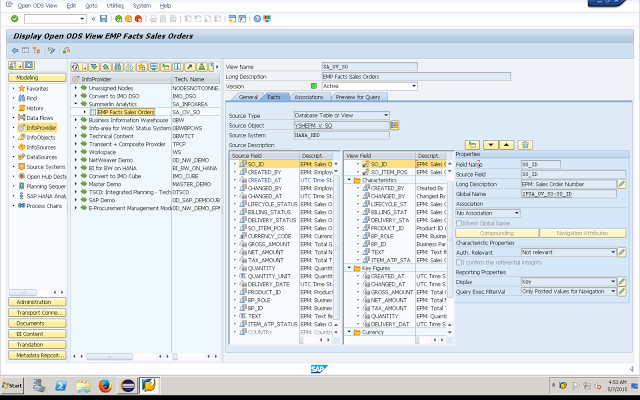Click the Field Name input field
The width and height of the screenshot is (640, 400).
point(541,164)
